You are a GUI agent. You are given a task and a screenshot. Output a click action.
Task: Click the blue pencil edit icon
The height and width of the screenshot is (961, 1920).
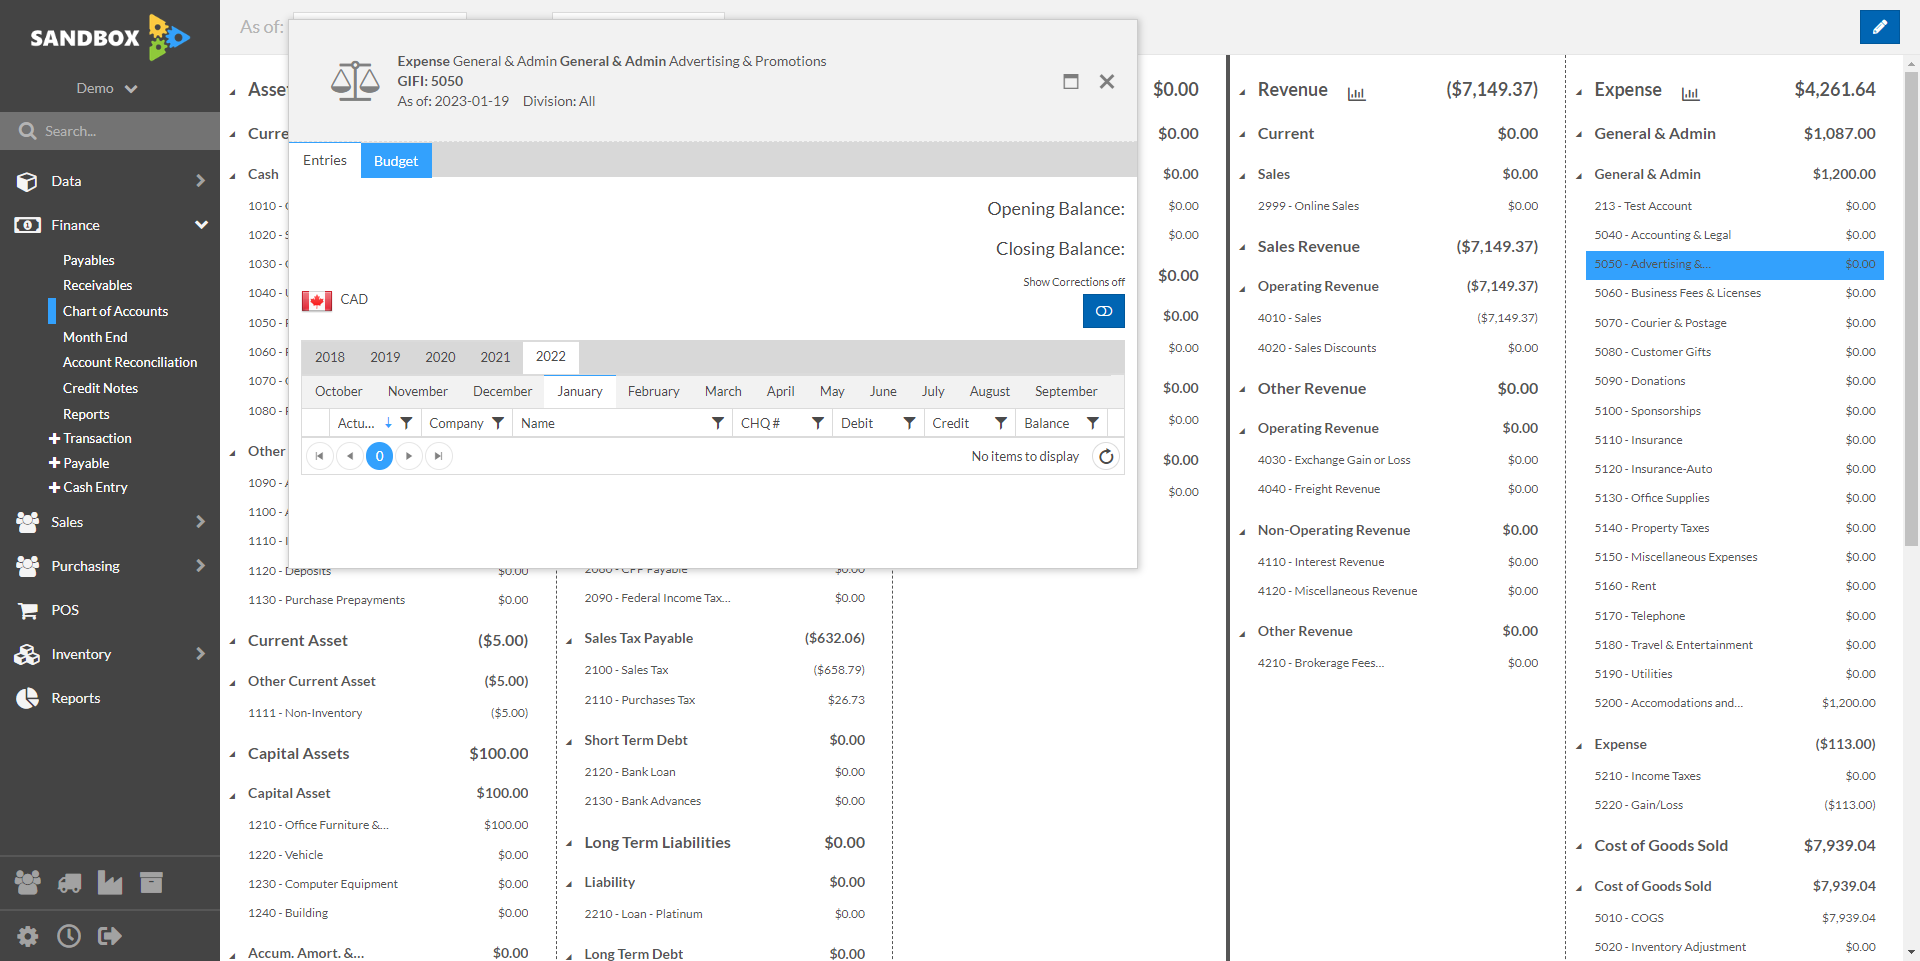click(1879, 27)
